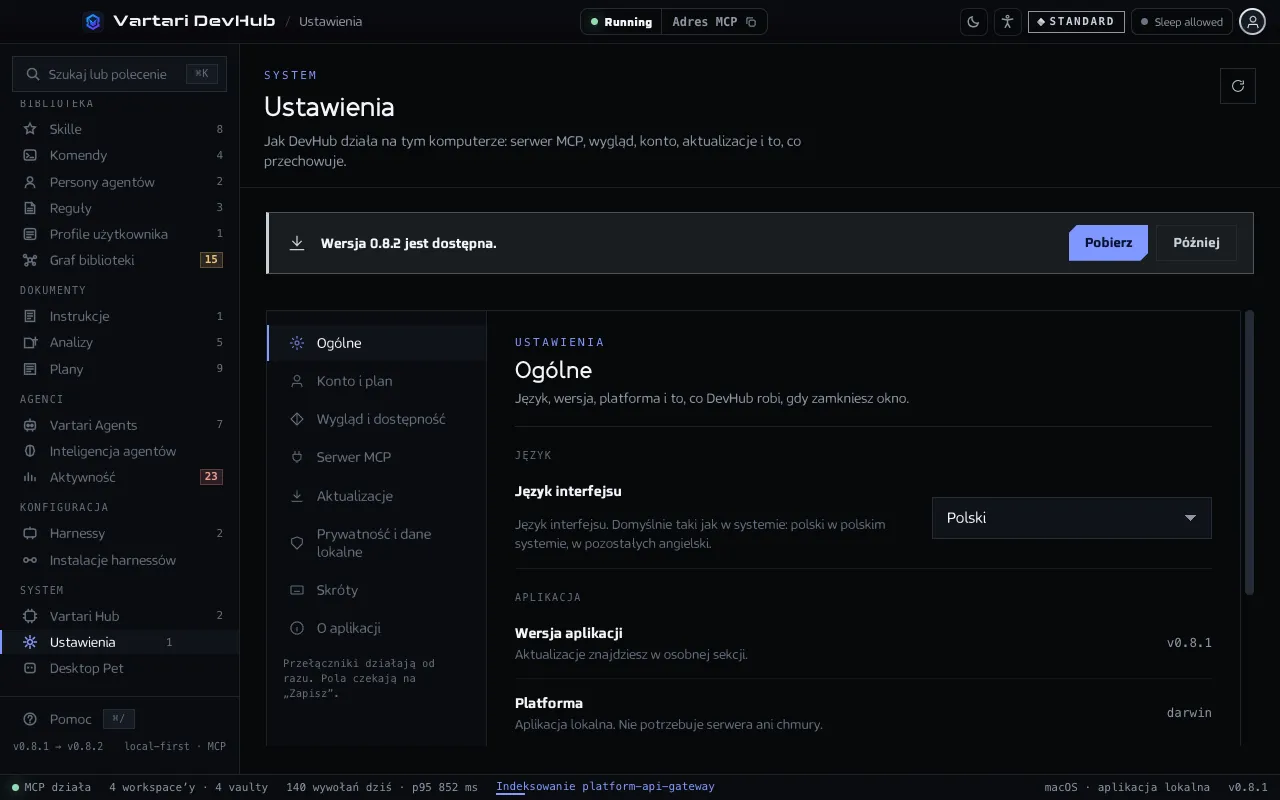Switch to the Konto i plan tab
Screen dimensions: 1280x800
376,381
